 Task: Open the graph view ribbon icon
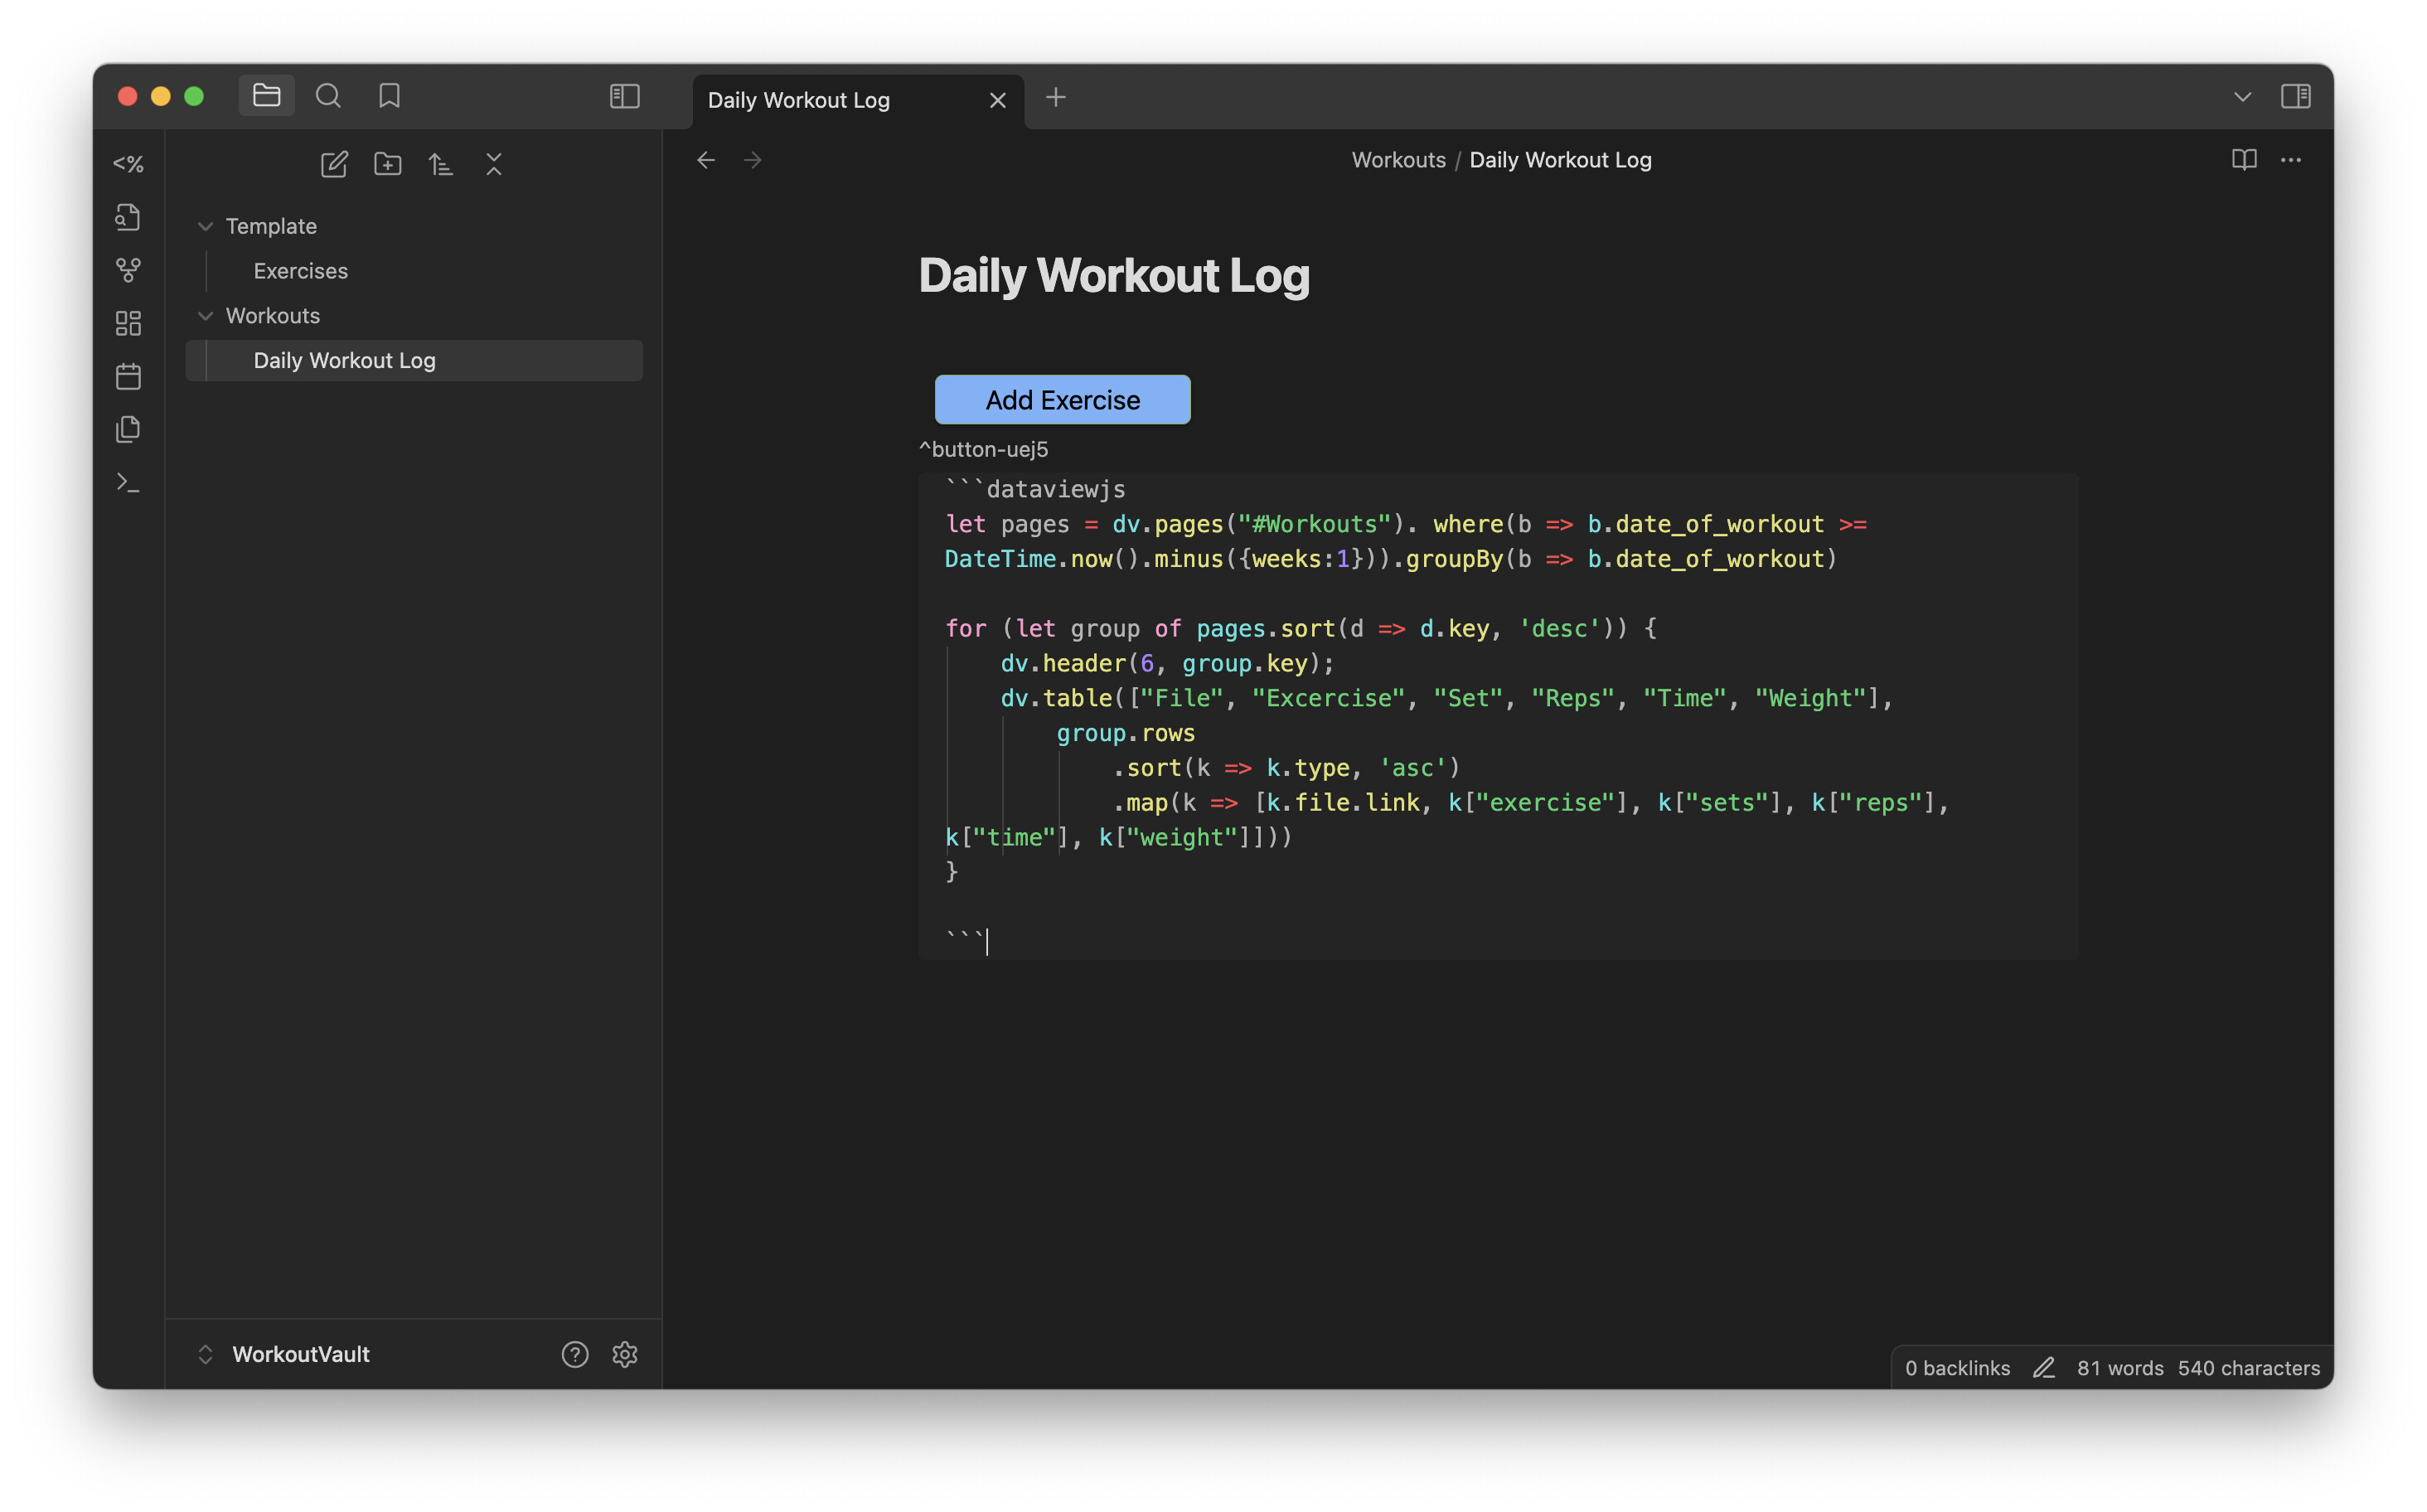click(x=128, y=270)
